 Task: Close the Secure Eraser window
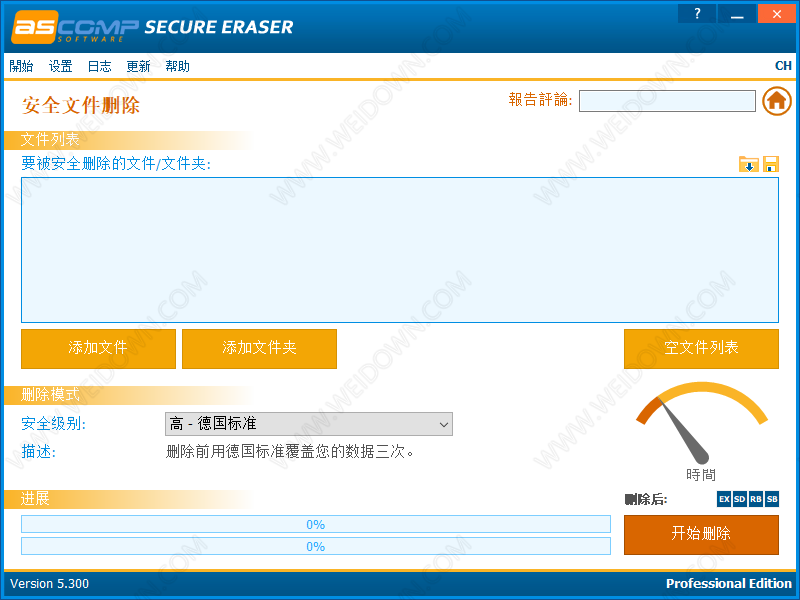pyautogui.click(x=777, y=14)
